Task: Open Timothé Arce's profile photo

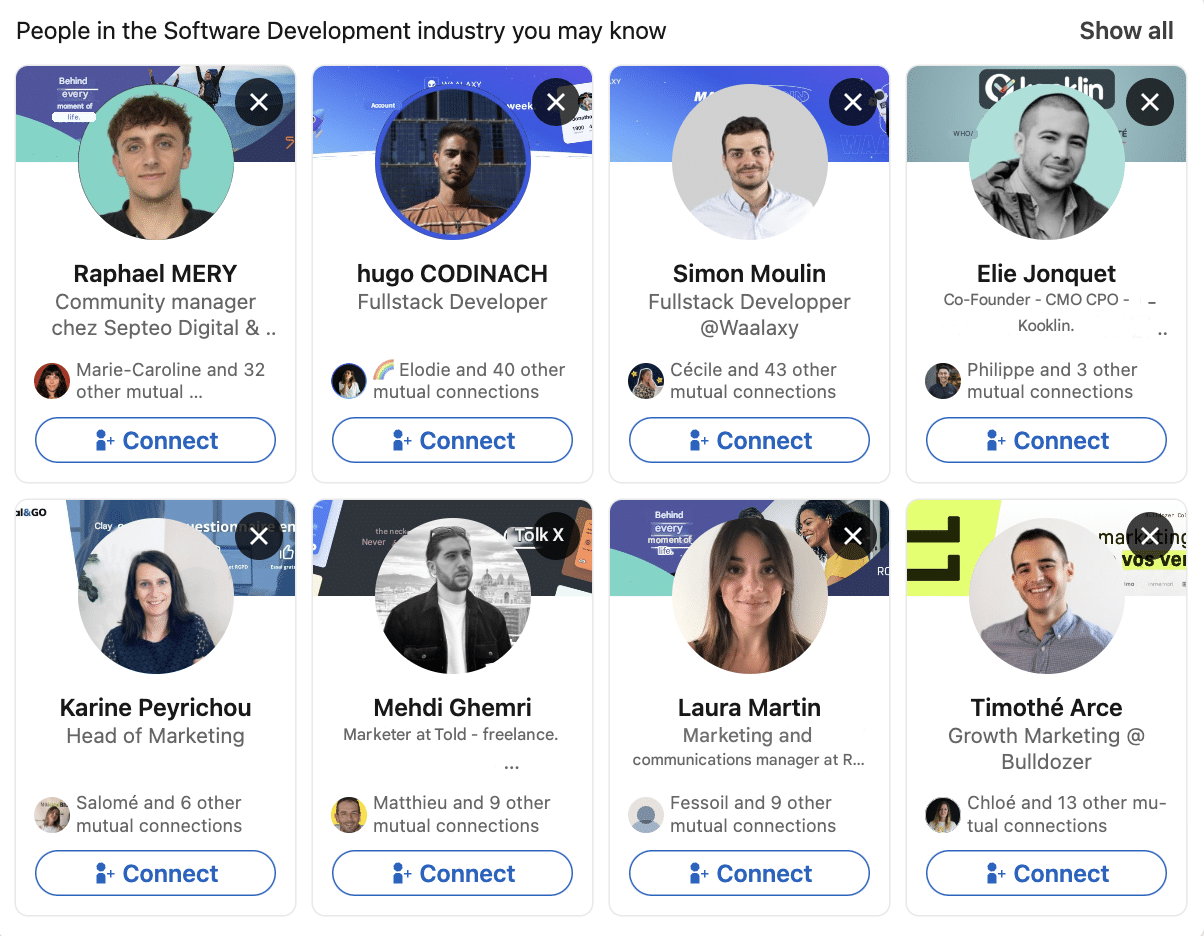Action: click(x=1046, y=594)
